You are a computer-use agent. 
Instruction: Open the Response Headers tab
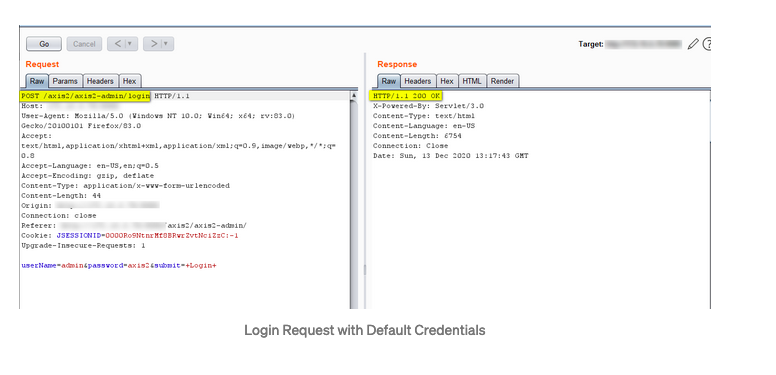point(418,81)
